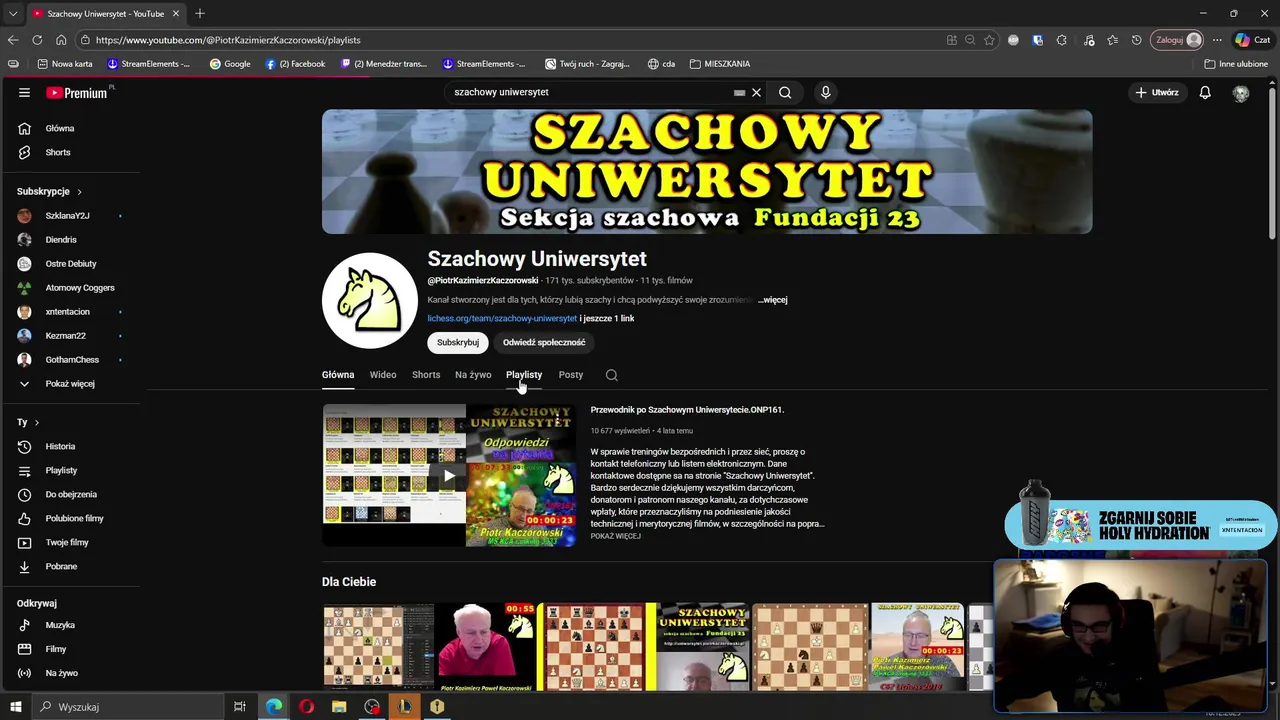This screenshot has width=1280, height=720.
Task: Search within channel using magnifier icon
Action: click(611, 375)
